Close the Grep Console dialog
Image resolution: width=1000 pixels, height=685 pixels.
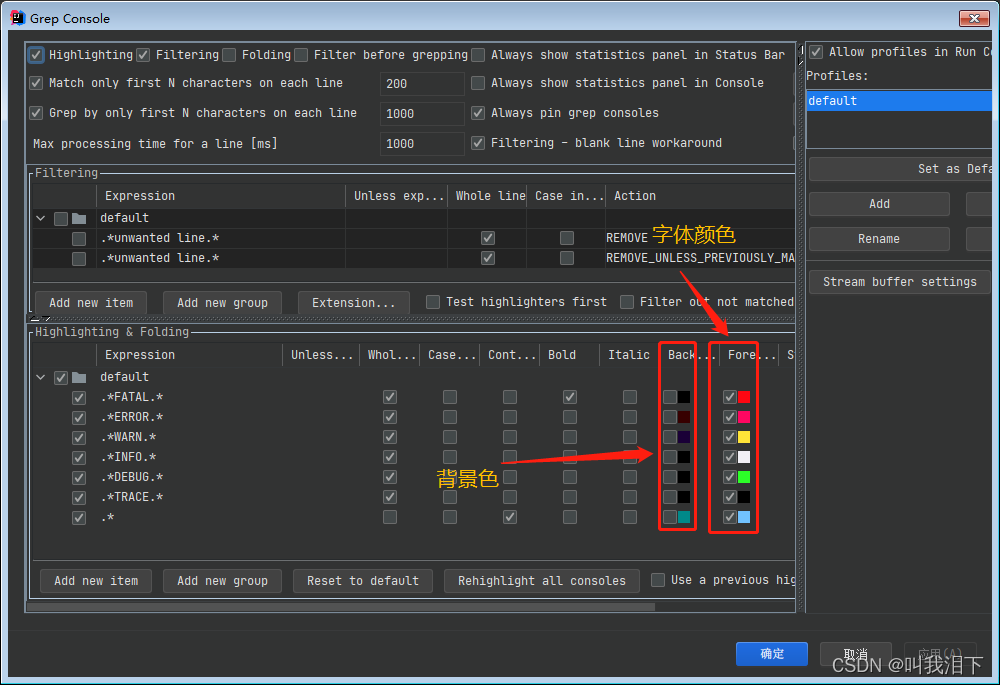click(974, 18)
